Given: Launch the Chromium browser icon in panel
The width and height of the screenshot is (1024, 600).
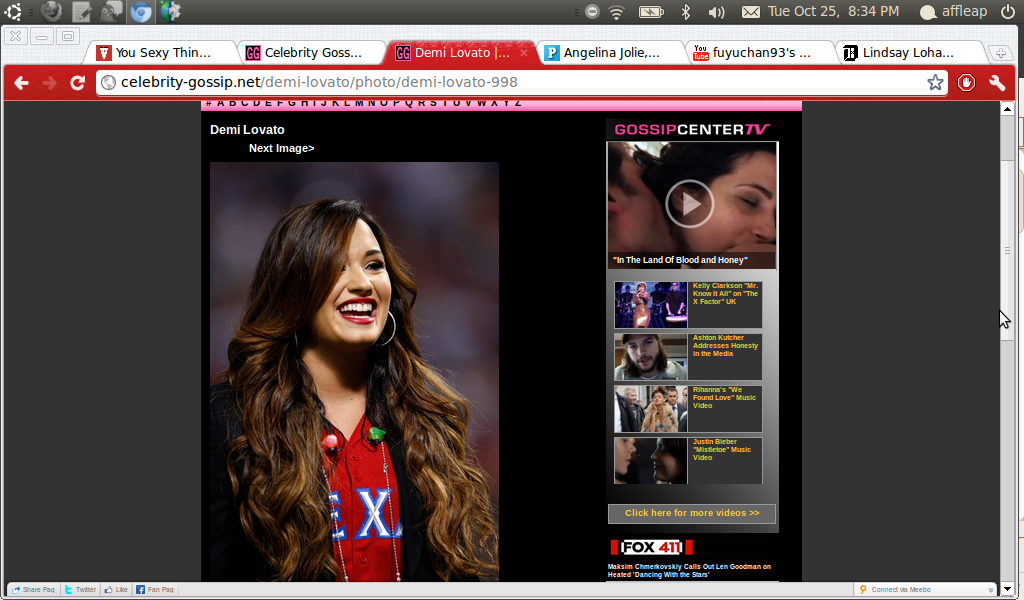Looking at the screenshot, I should click(140, 11).
